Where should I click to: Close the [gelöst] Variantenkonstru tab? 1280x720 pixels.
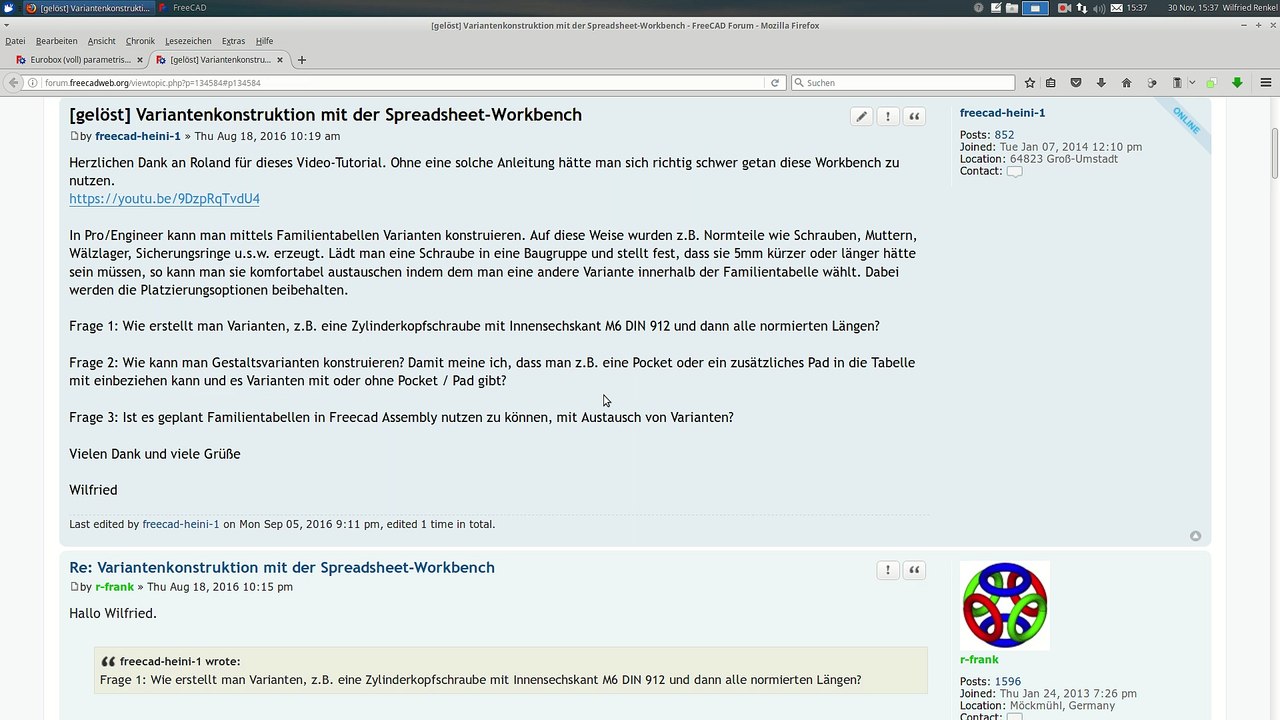click(280, 60)
